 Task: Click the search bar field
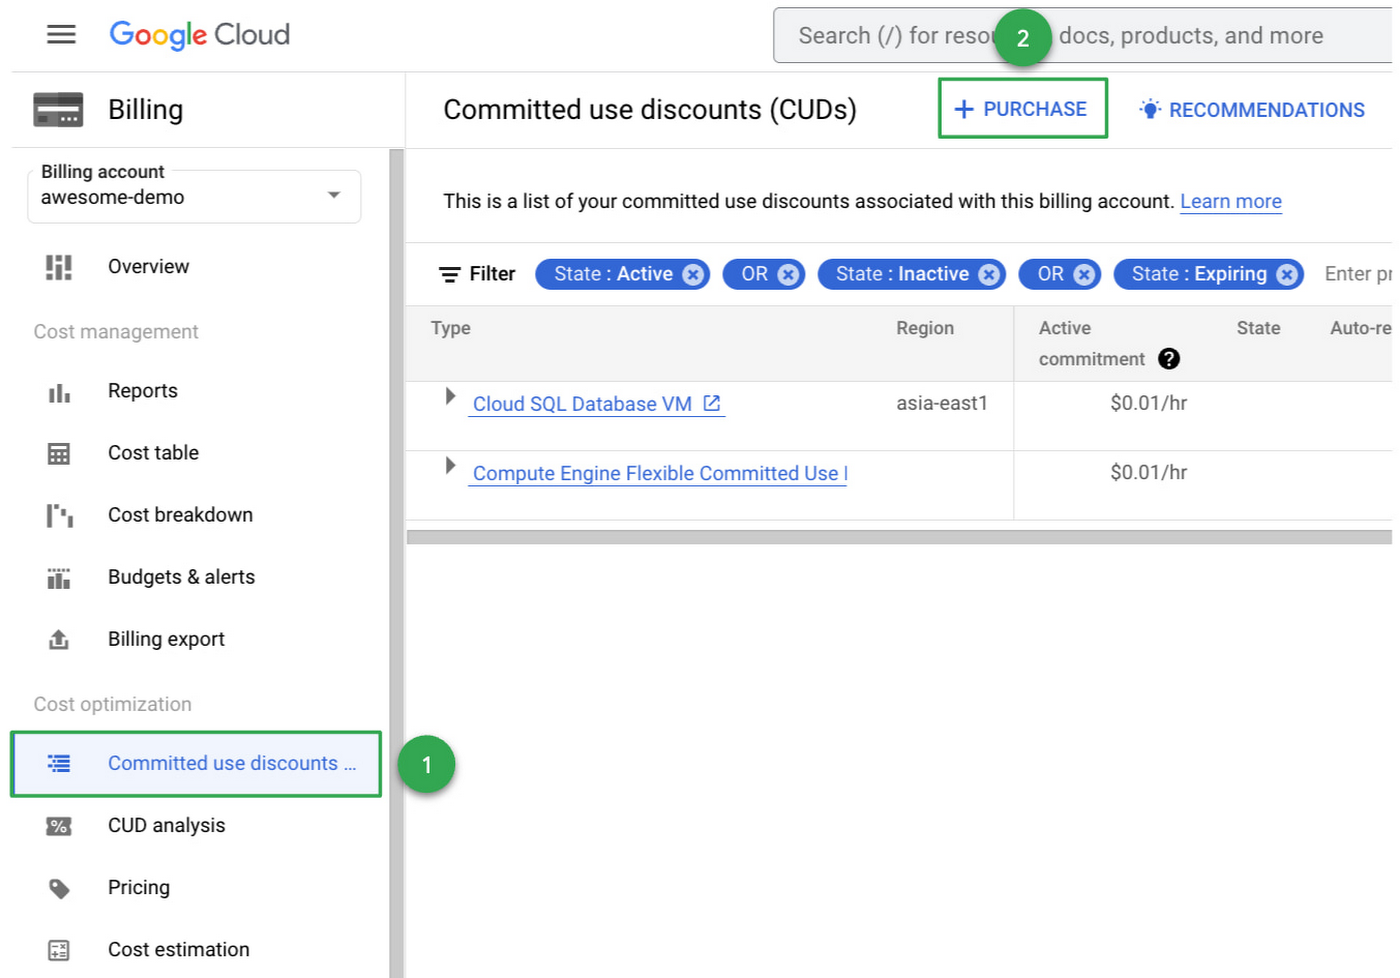click(x=1085, y=36)
